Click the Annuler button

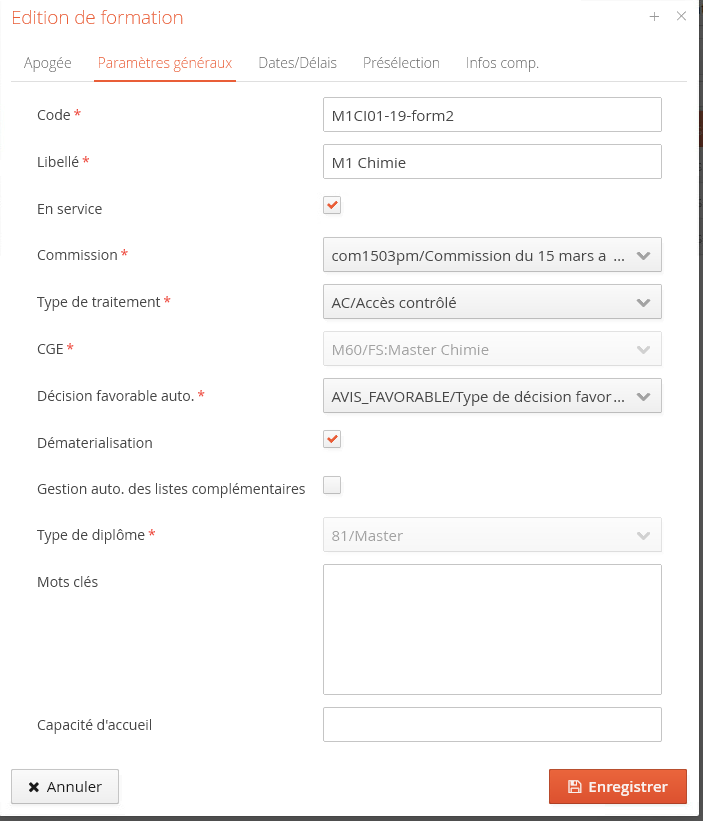tap(65, 787)
